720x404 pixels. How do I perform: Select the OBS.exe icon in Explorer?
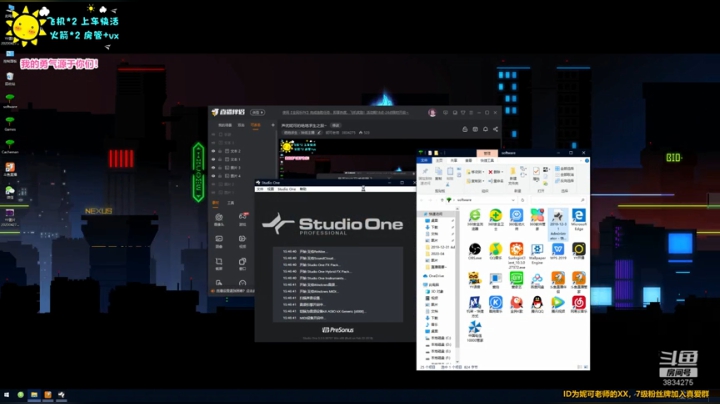[475, 249]
